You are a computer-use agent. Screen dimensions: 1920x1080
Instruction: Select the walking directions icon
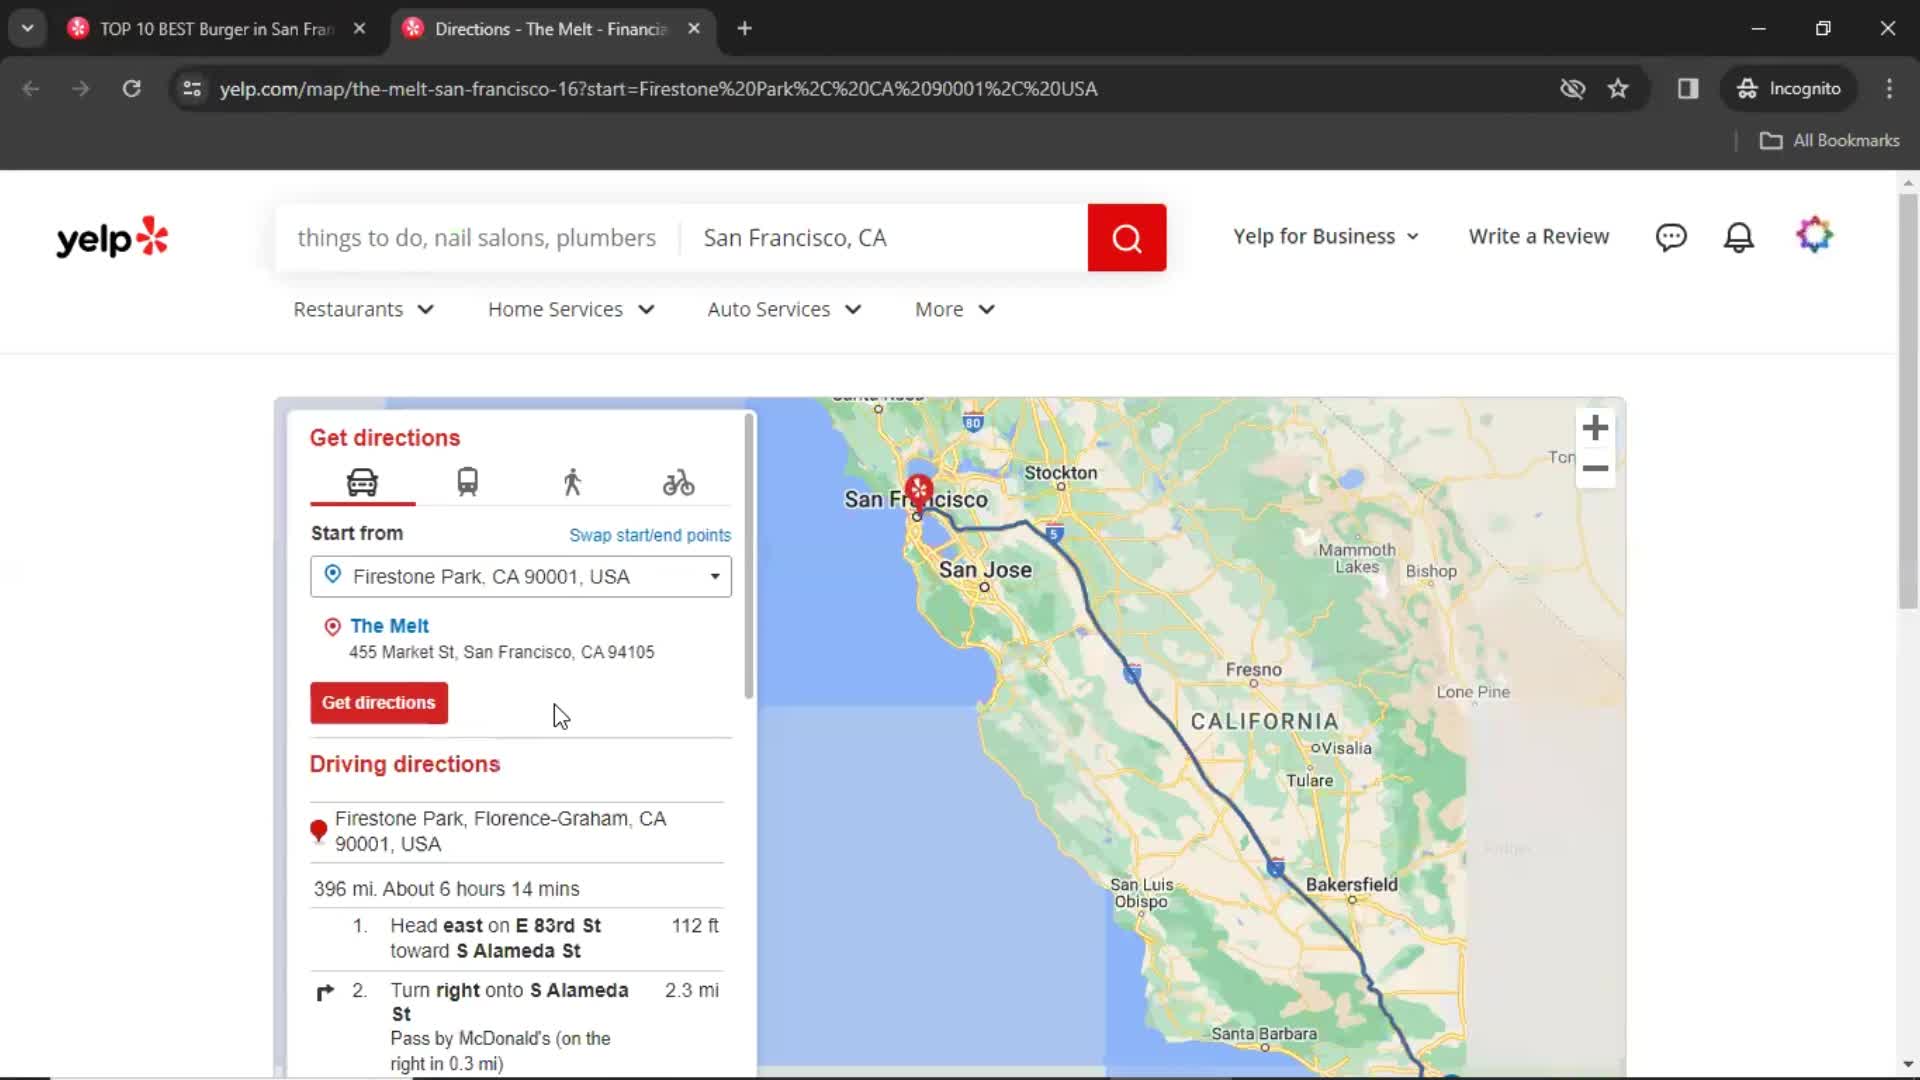(571, 483)
